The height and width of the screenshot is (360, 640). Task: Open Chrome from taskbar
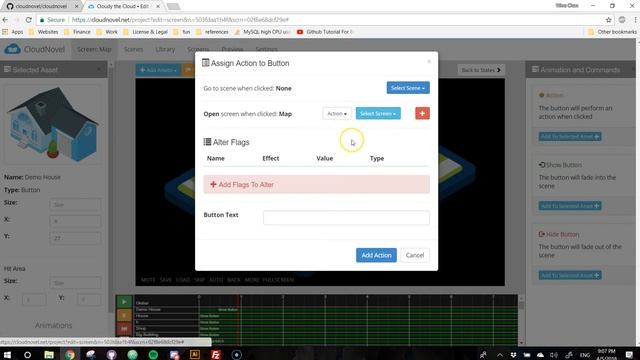70,354
